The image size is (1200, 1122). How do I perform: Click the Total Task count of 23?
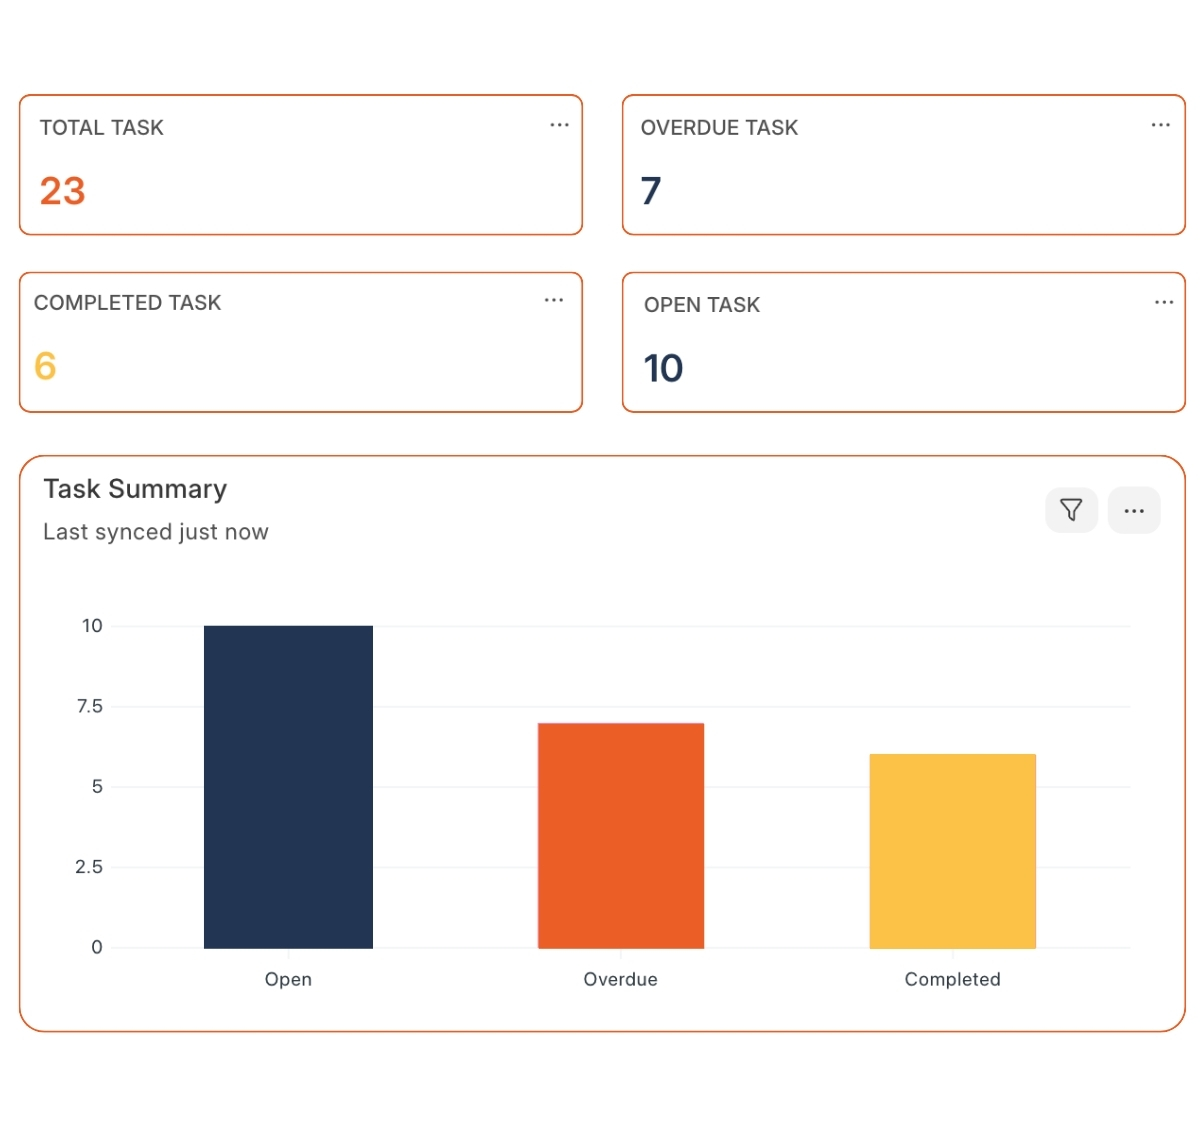[62, 191]
